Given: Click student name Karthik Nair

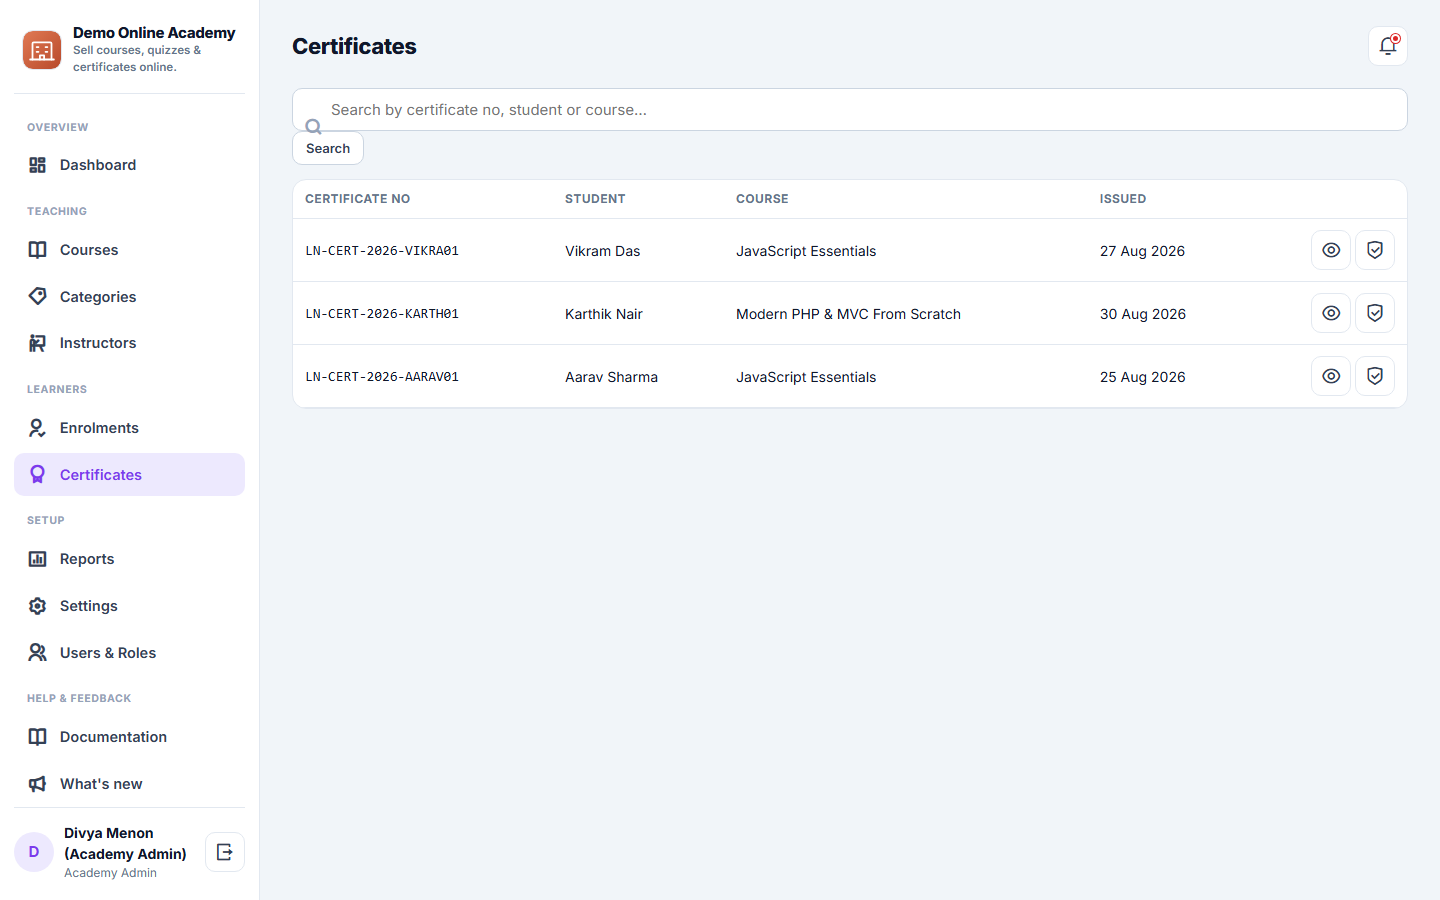Looking at the screenshot, I should point(604,314).
